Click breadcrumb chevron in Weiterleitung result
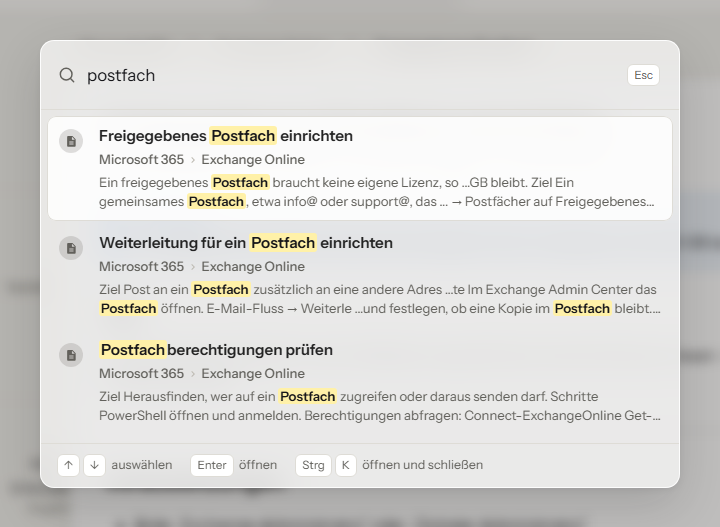Image resolution: width=720 pixels, height=527 pixels. [x=193, y=267]
